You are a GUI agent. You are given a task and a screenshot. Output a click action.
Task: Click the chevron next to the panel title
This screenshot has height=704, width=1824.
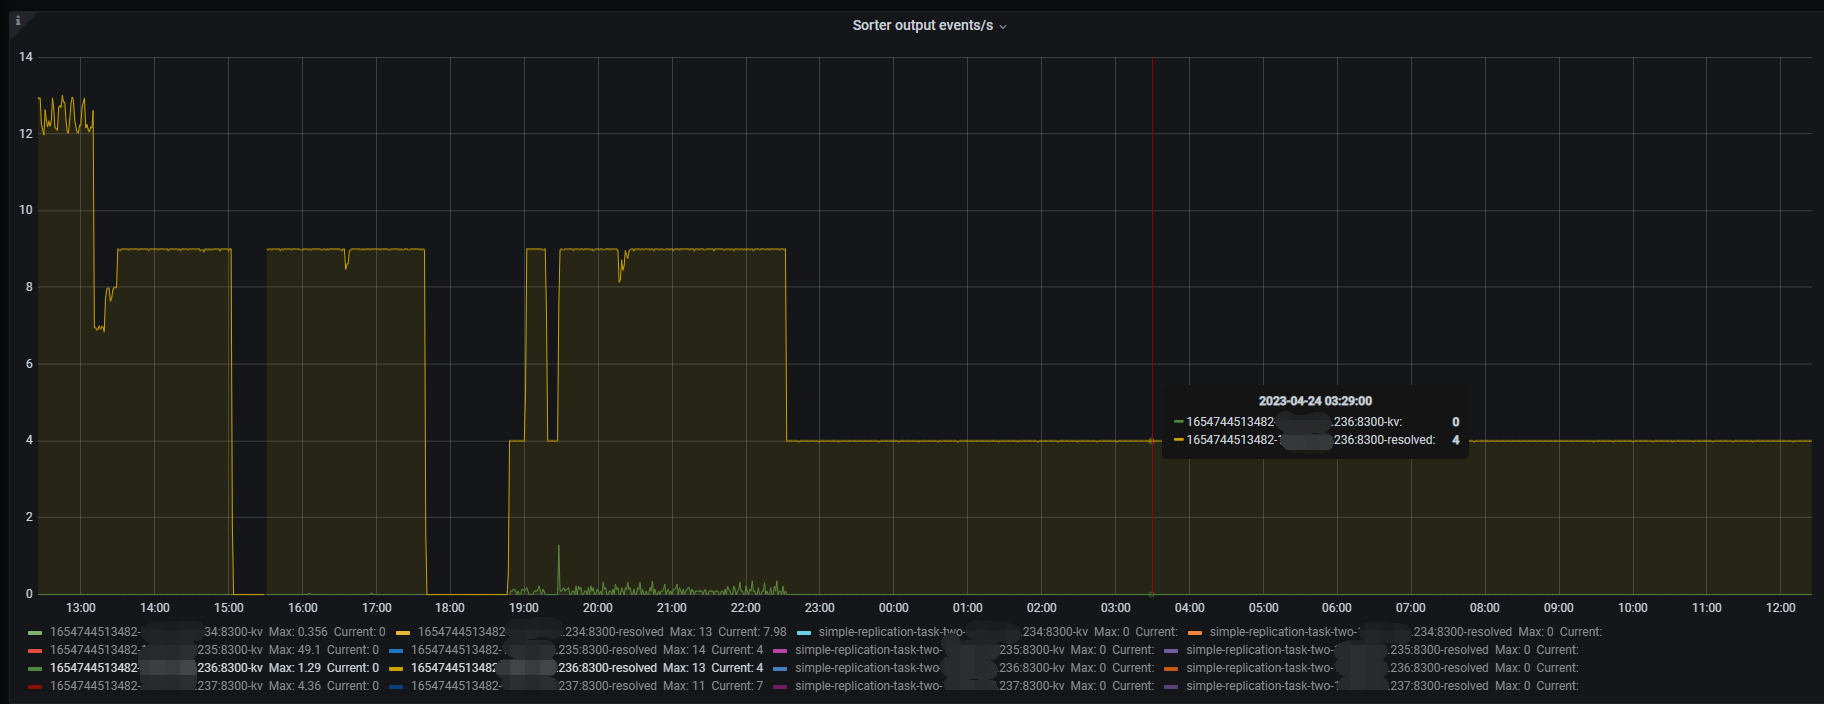[x=1003, y=27]
